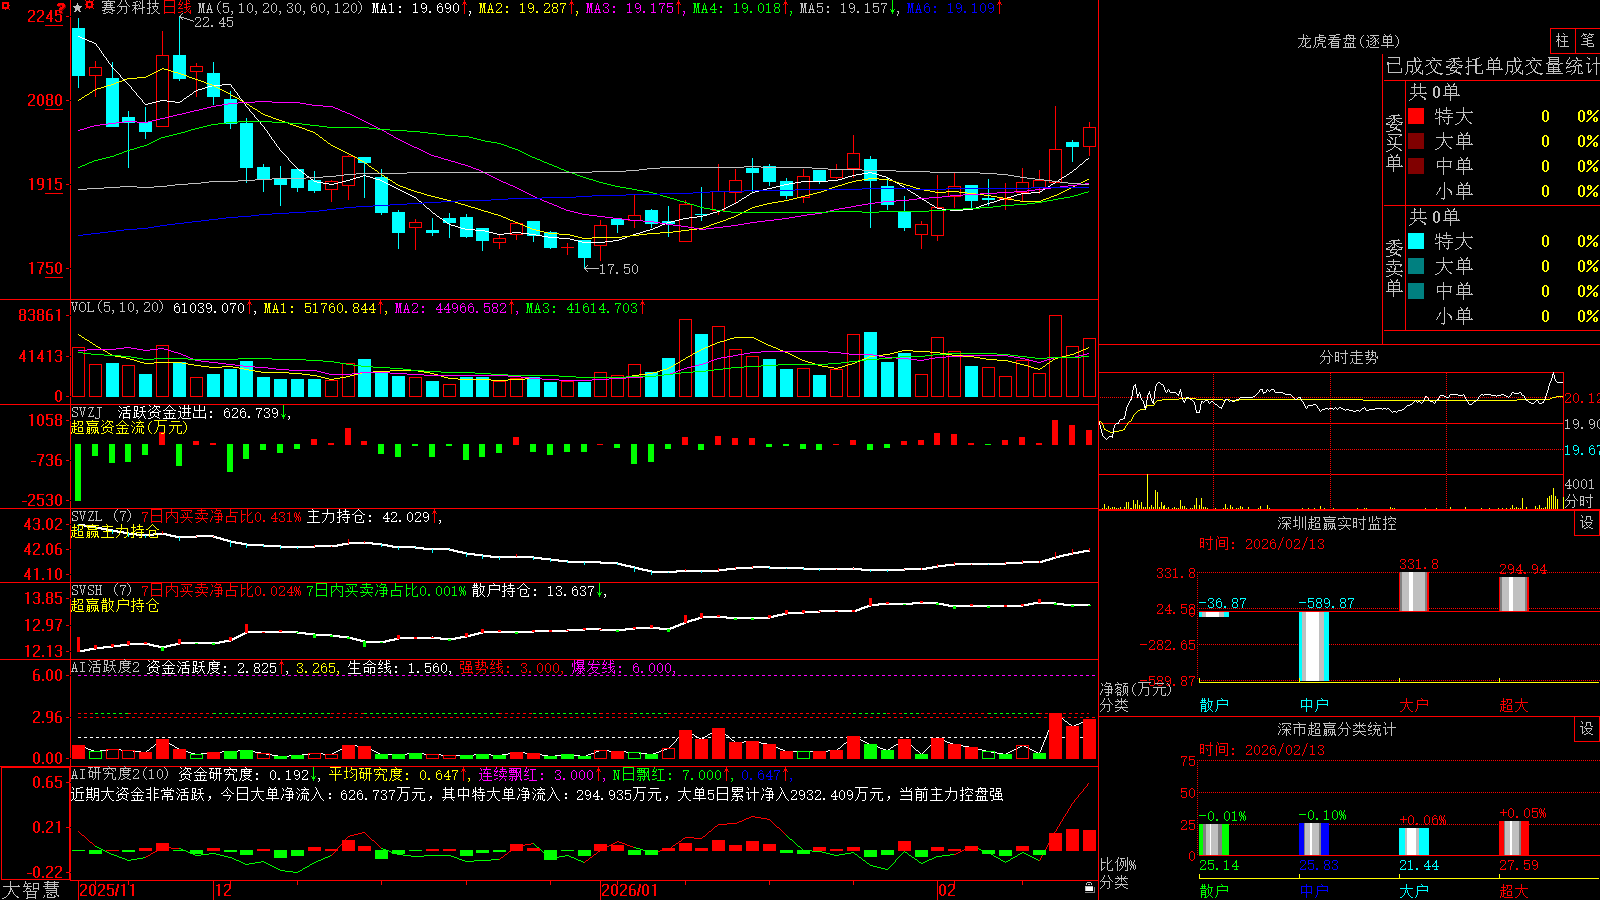Image resolution: width=1600 pixels, height=900 pixels.
Task: Click the 02 month timeline marker
Action: [x=947, y=890]
